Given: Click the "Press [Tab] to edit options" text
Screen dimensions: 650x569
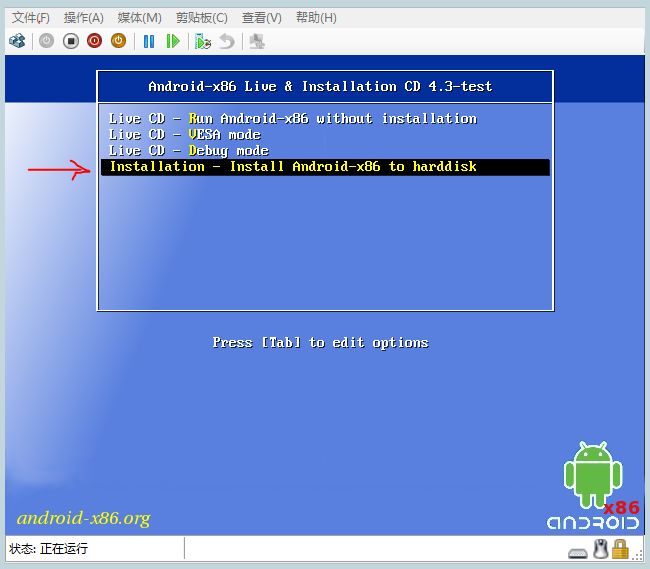Looking at the screenshot, I should tap(320, 343).
